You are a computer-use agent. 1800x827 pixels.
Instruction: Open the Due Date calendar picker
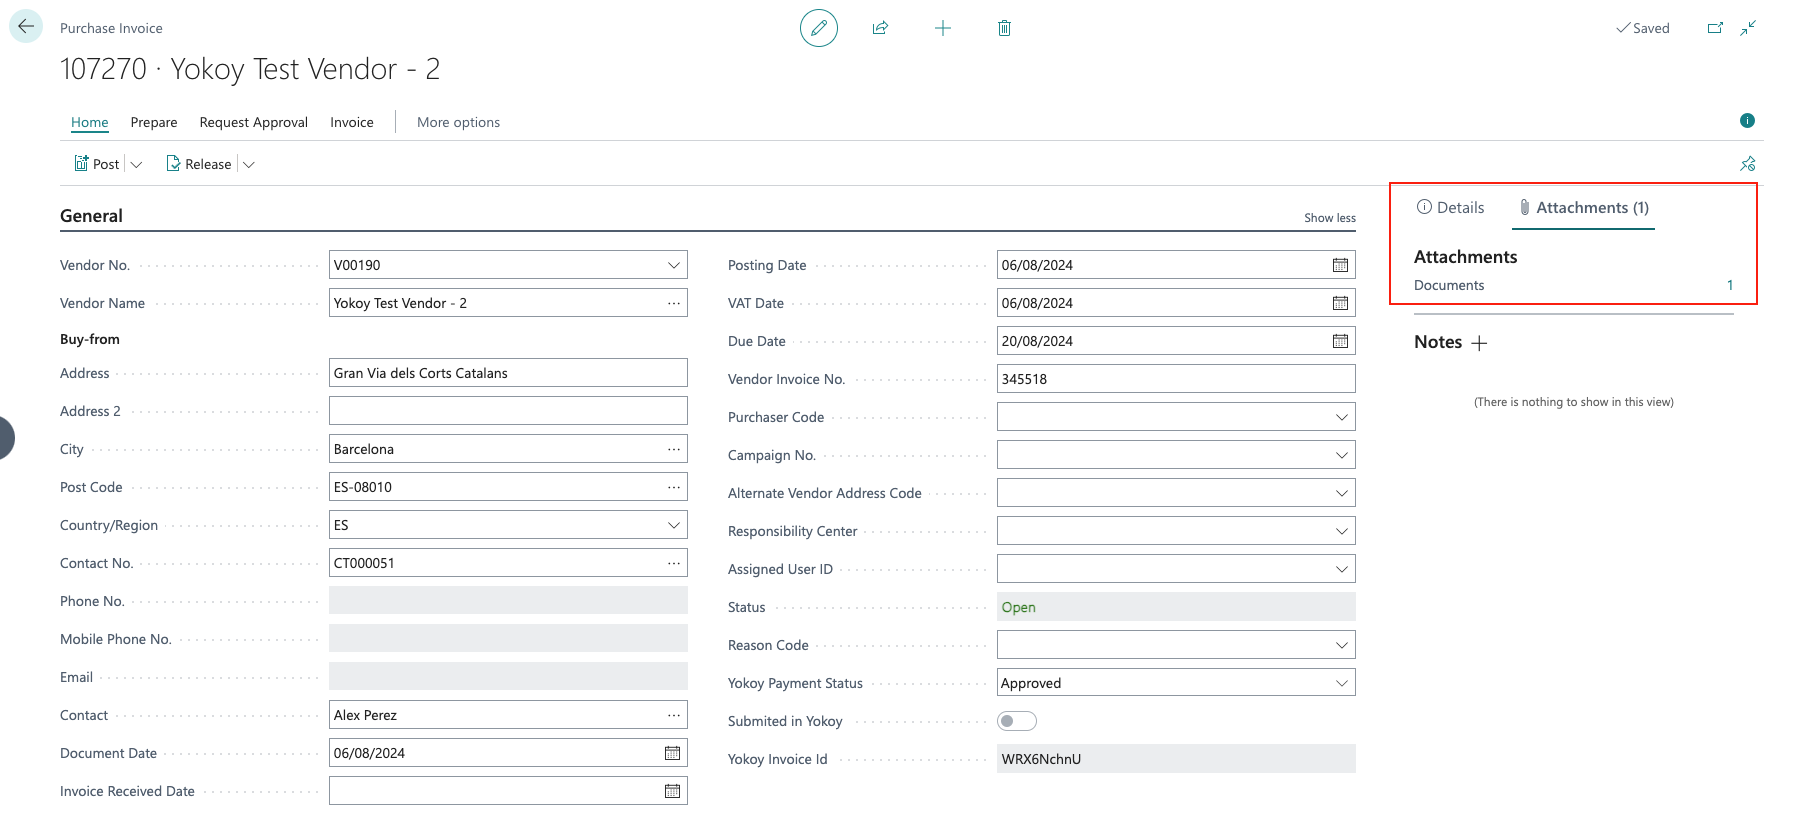click(x=1340, y=341)
